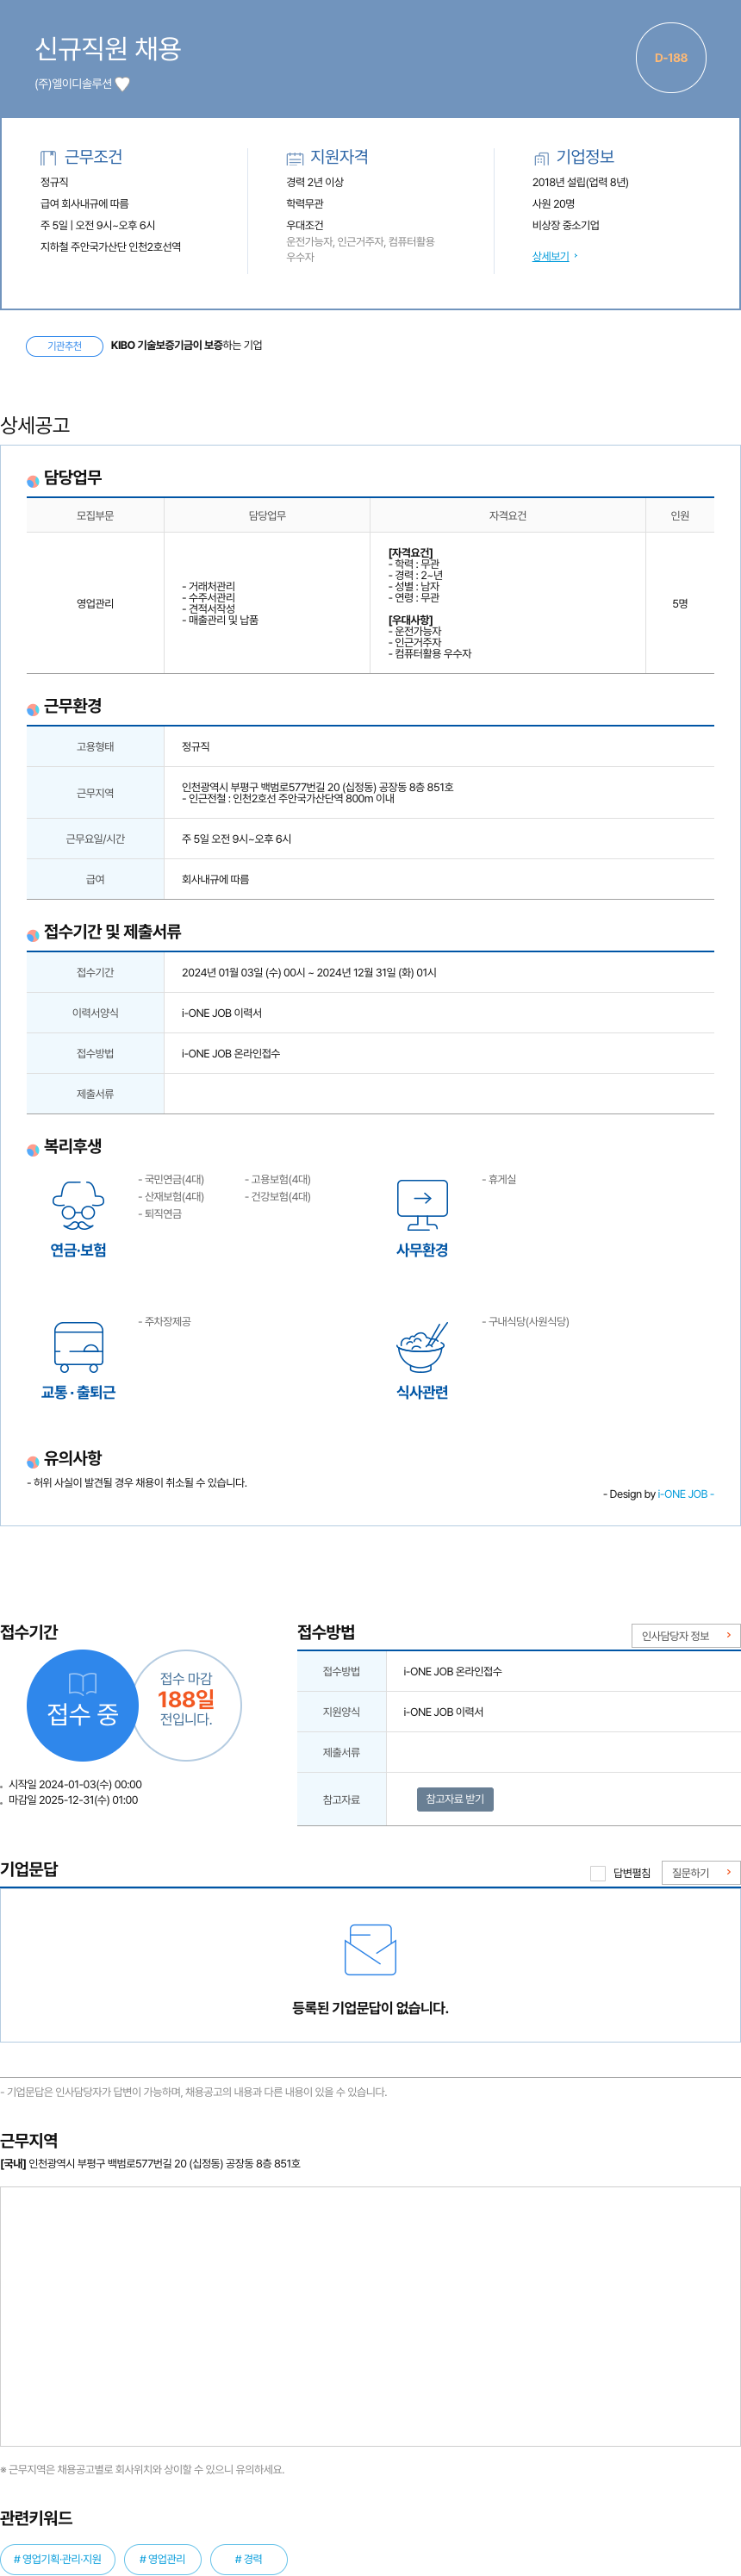Screen dimensions: 741x2576
Task: Select the #경력 keyword tag
Action: [x=249, y=2558]
